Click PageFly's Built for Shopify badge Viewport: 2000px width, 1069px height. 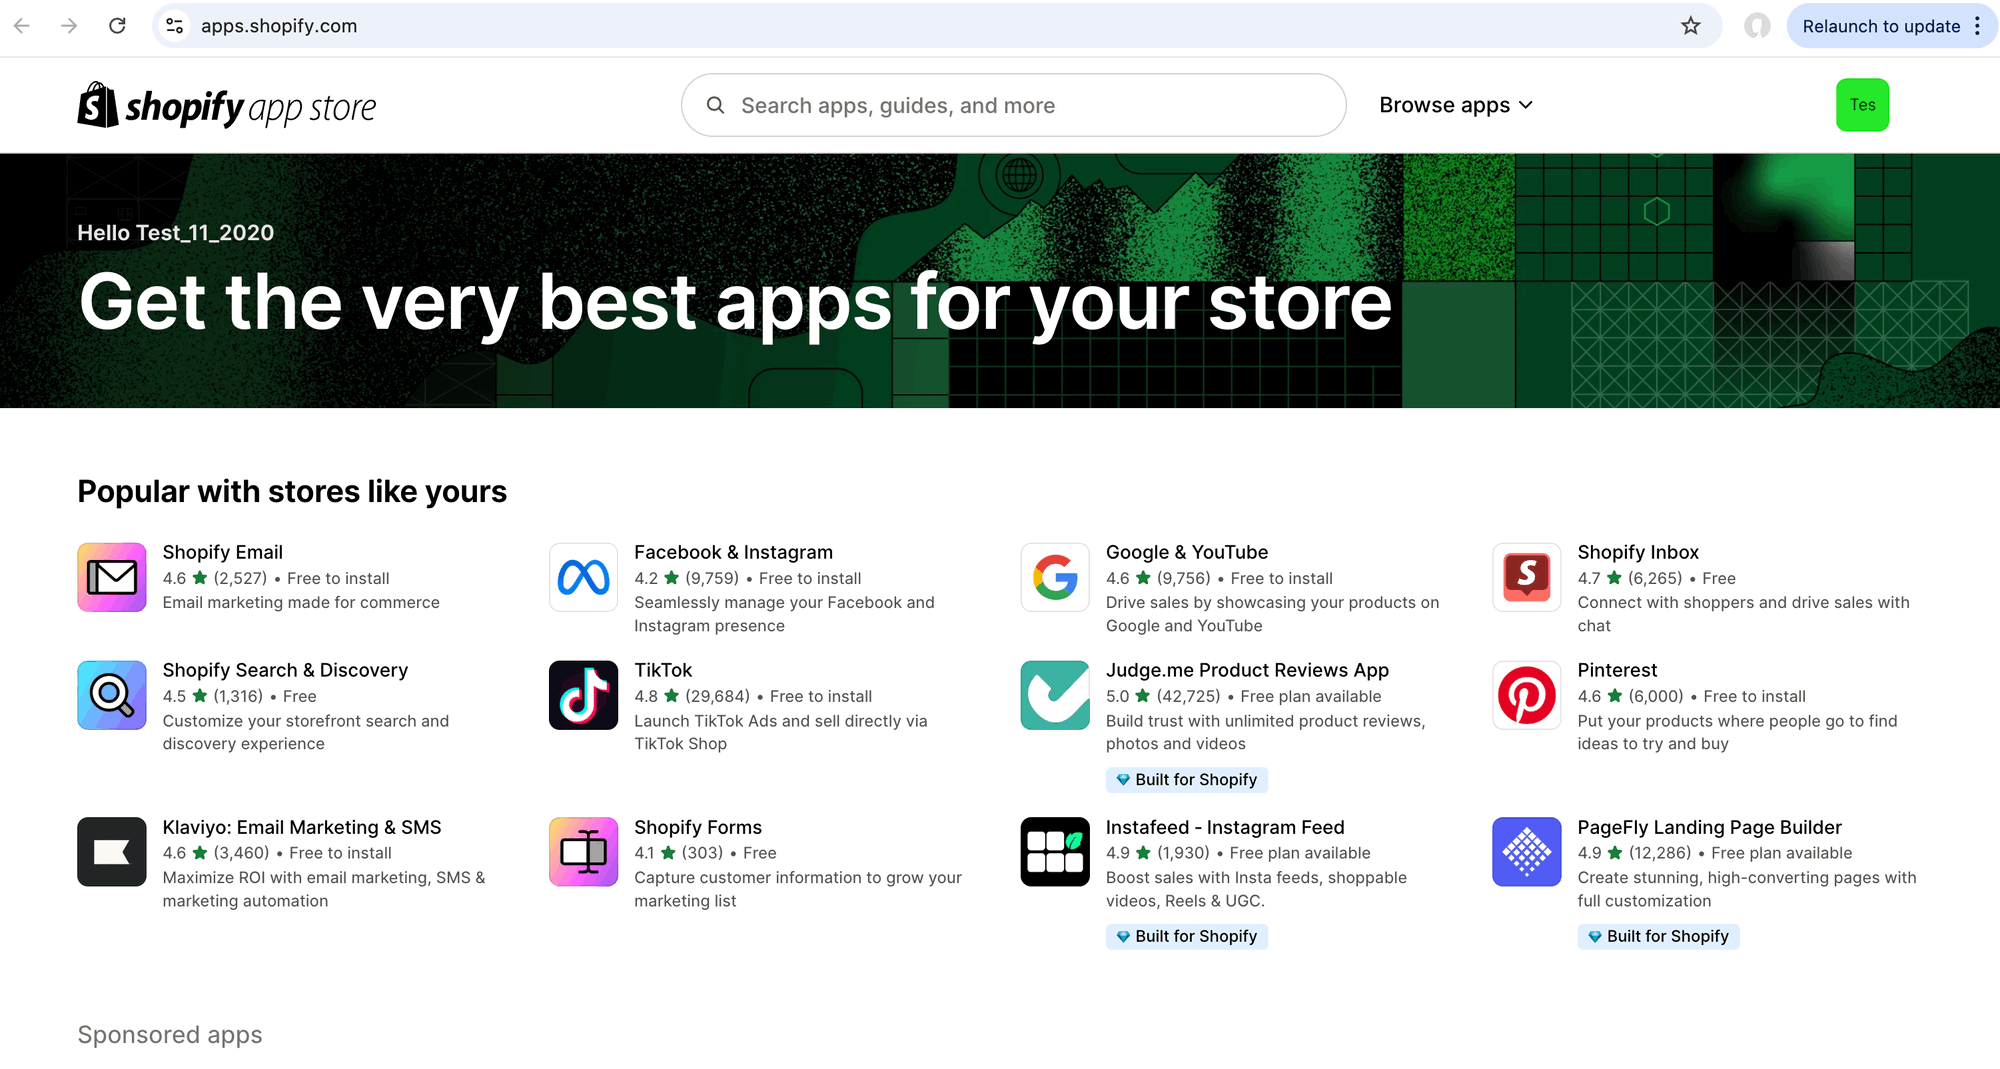[1658, 937]
